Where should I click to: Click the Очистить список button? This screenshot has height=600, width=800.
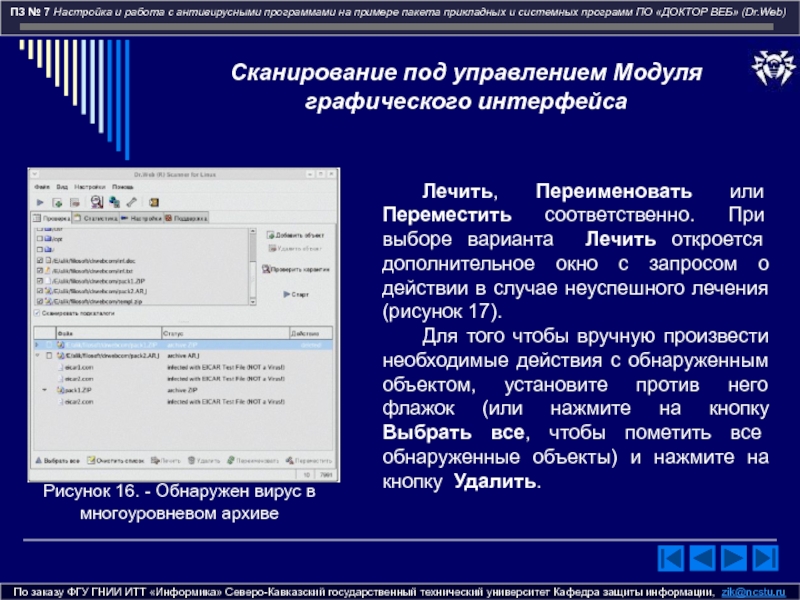click(115, 461)
